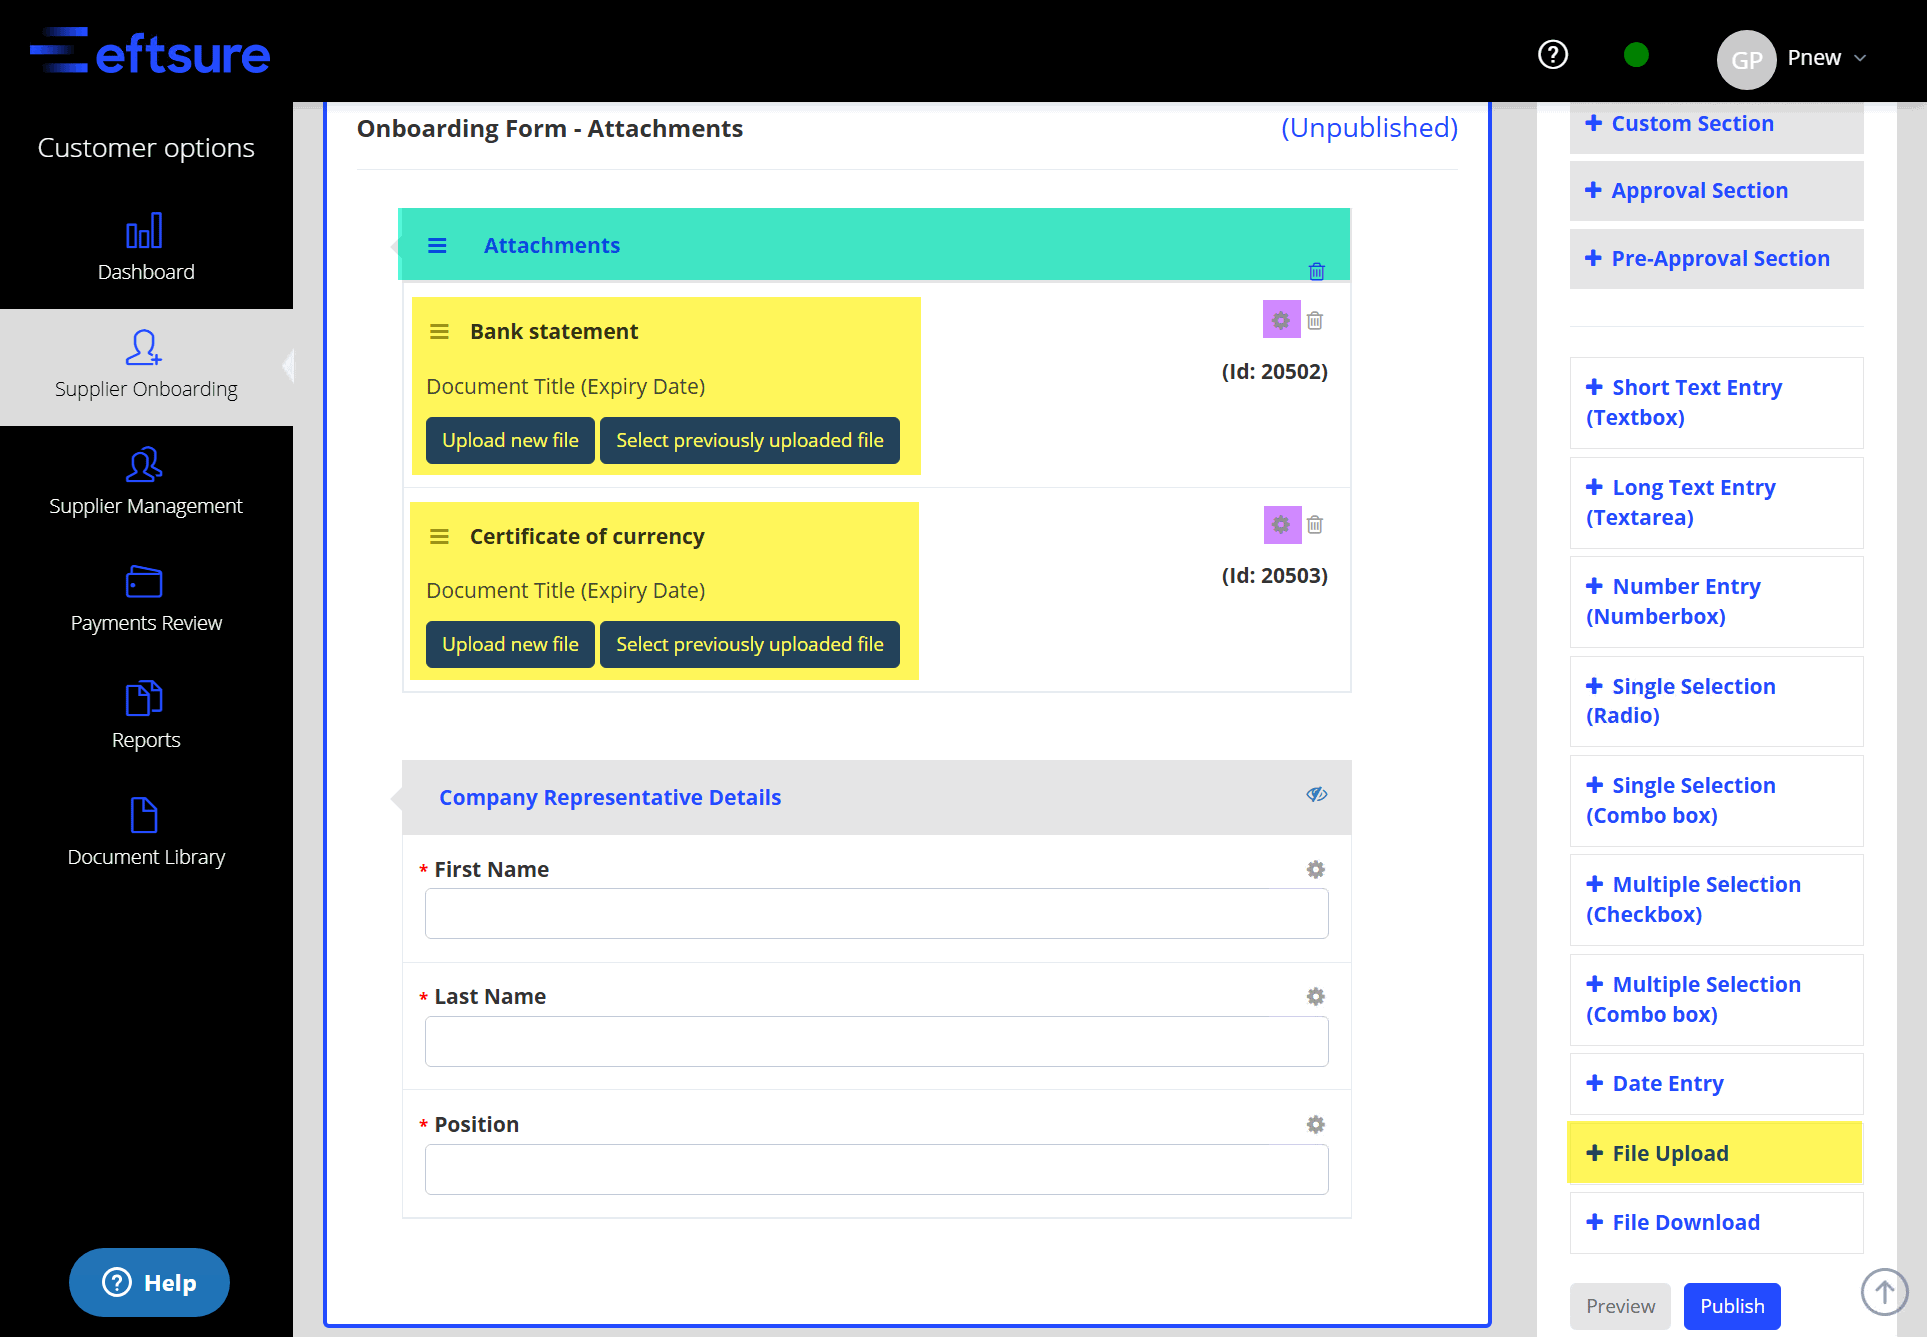Open the Document Library
The width and height of the screenshot is (1927, 1337).
[x=146, y=833]
